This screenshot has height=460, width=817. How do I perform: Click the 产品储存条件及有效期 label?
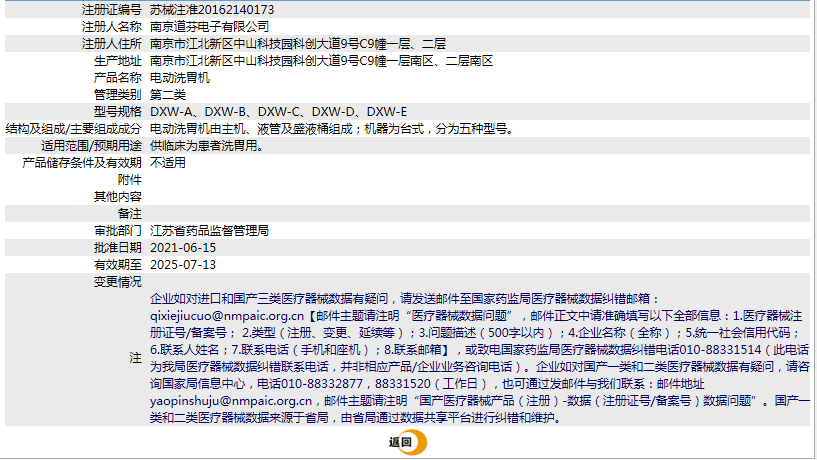tap(82, 163)
